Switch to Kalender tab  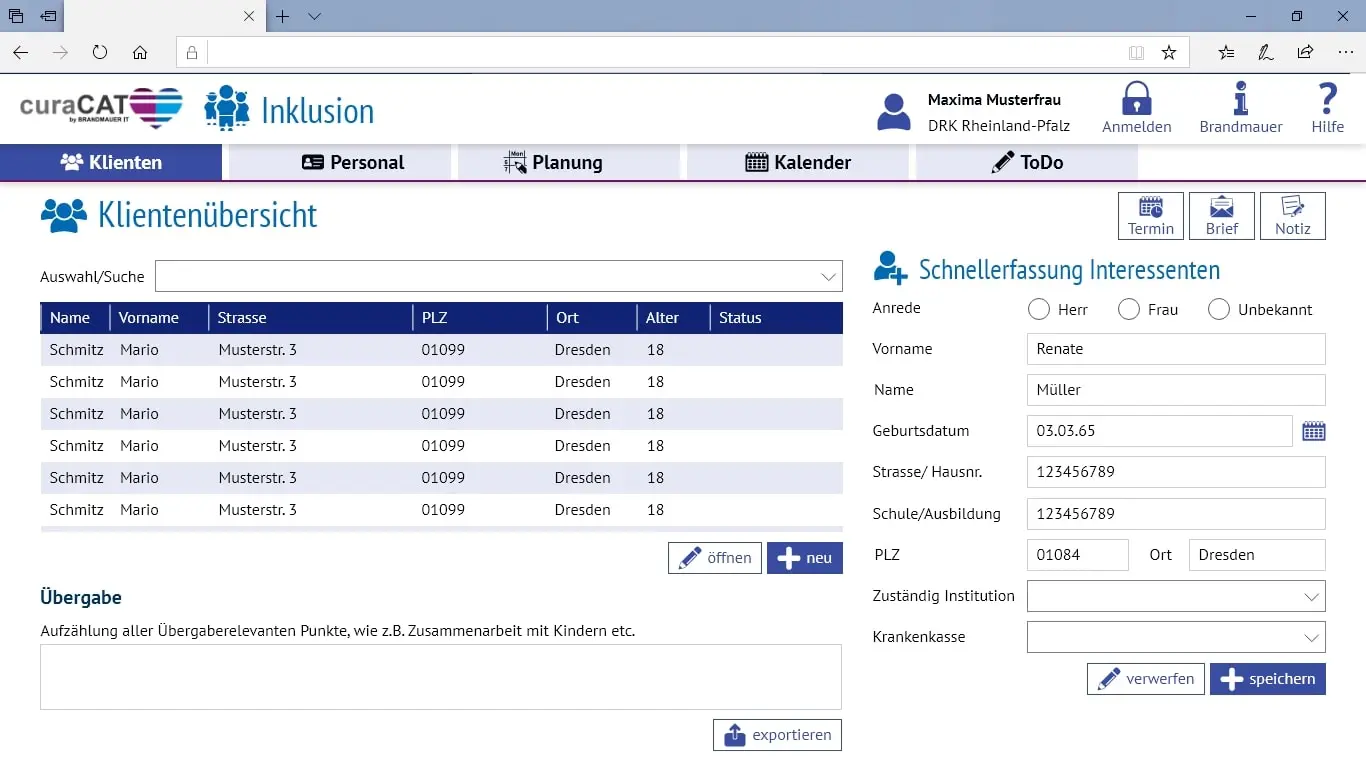click(x=798, y=162)
